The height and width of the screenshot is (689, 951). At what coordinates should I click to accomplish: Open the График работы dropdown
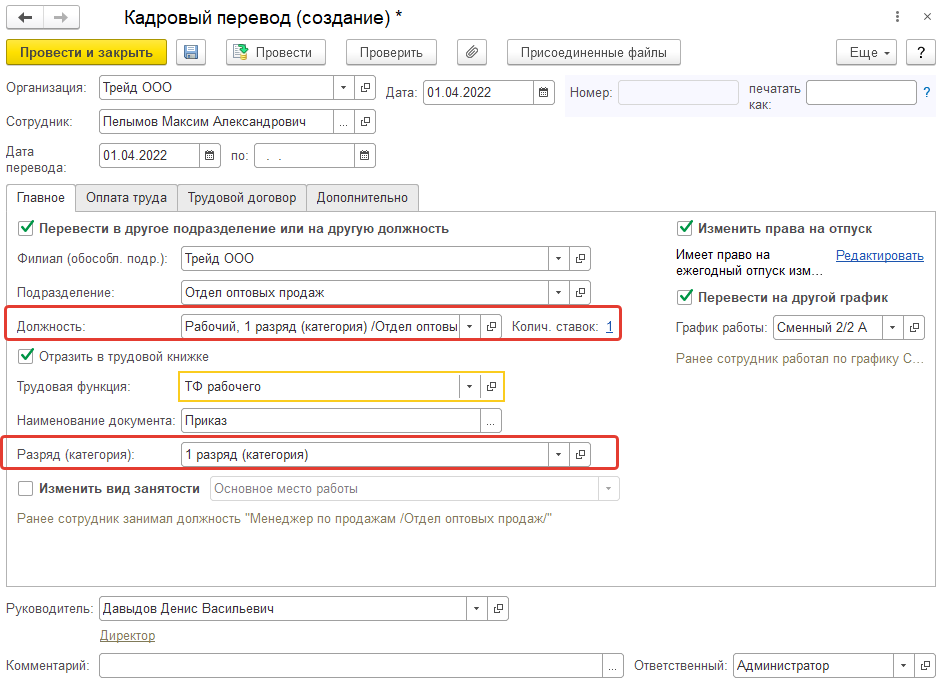point(890,327)
